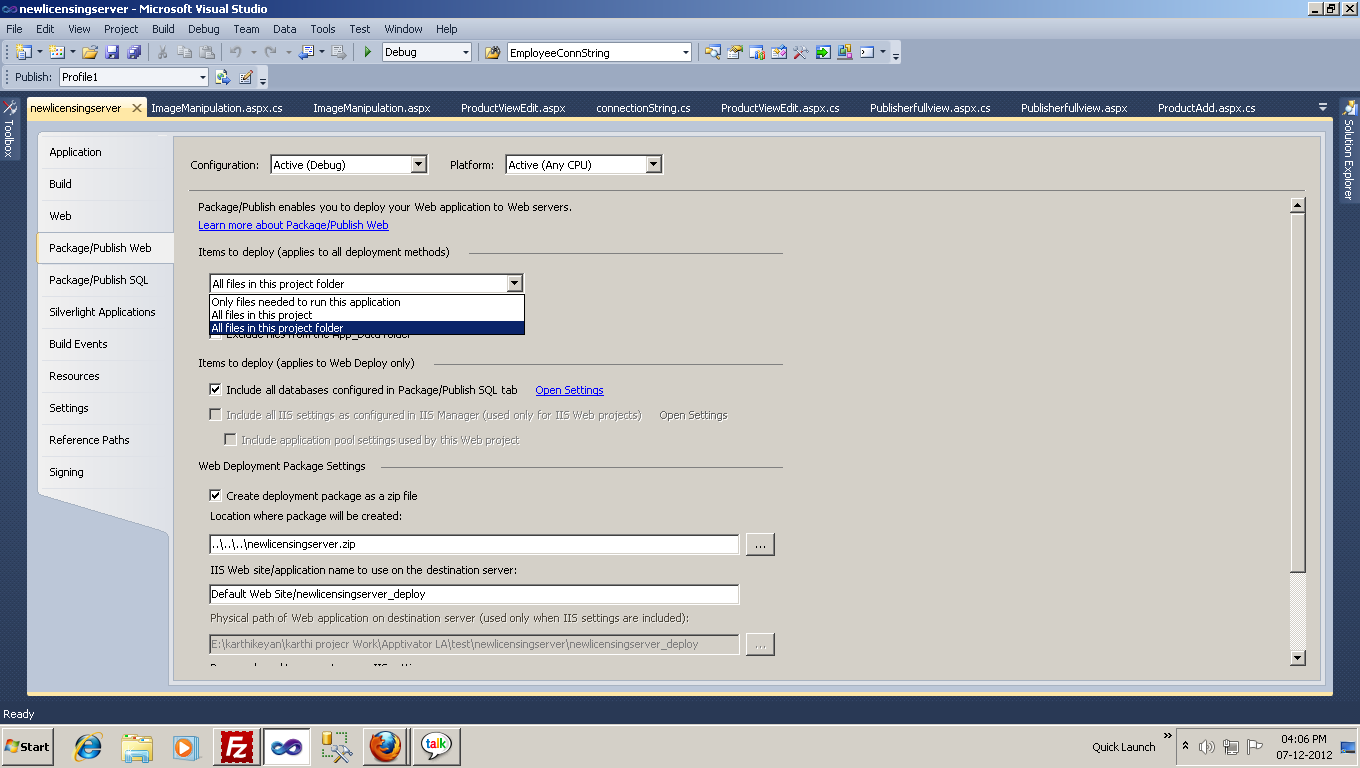
Task: Click the package location text field
Action: 474,544
